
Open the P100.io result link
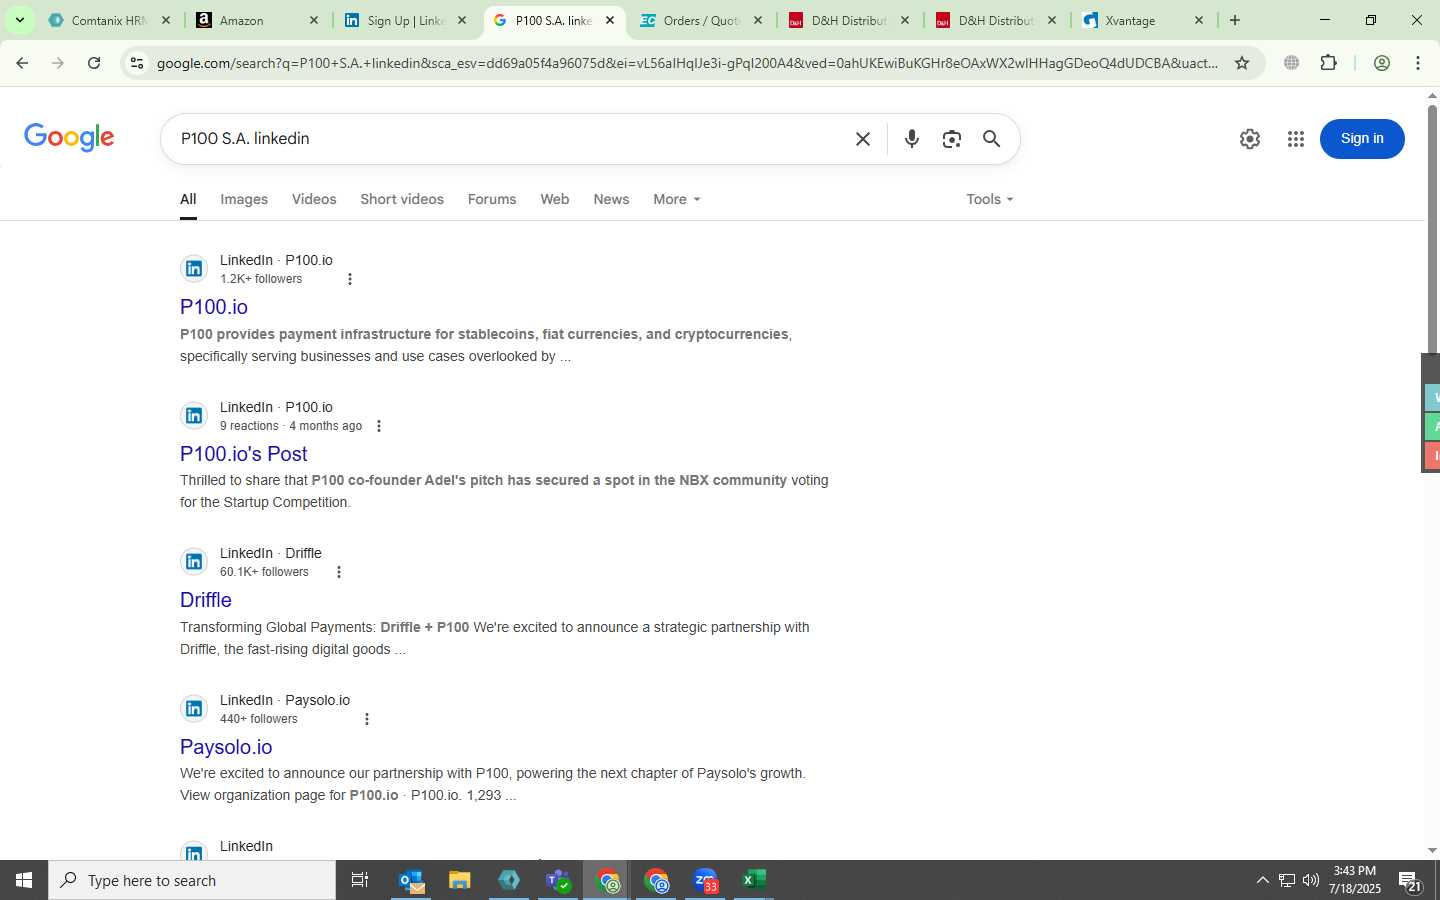tap(214, 307)
